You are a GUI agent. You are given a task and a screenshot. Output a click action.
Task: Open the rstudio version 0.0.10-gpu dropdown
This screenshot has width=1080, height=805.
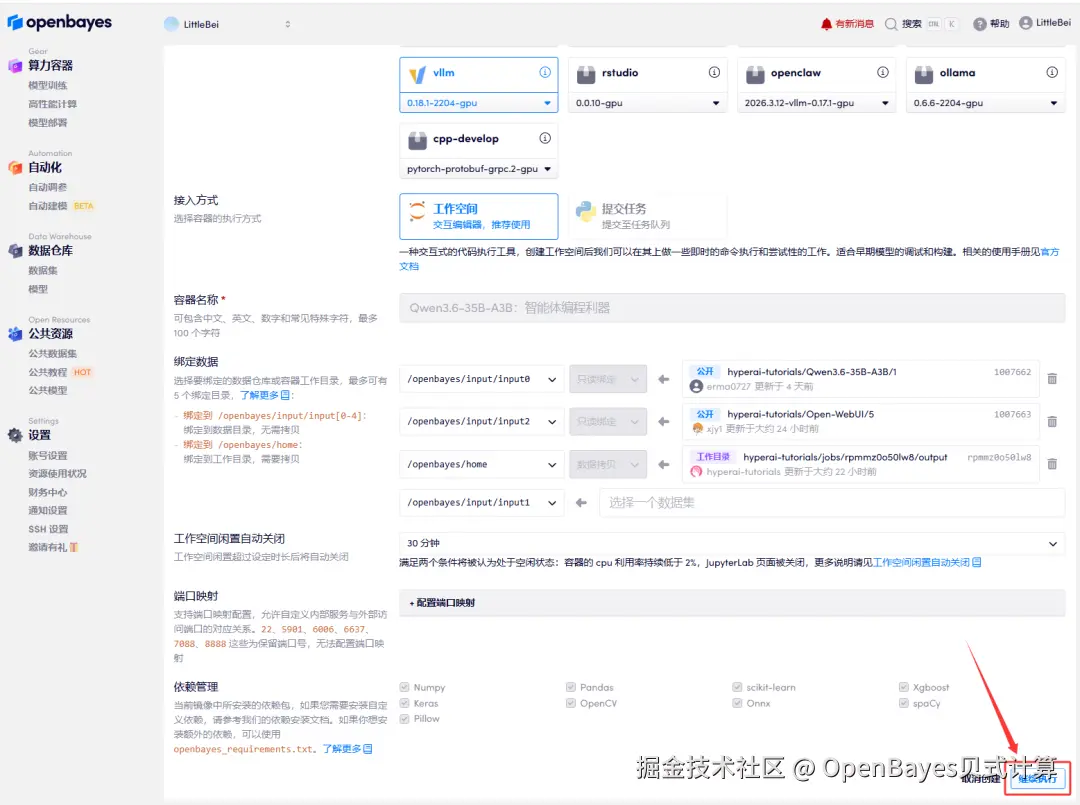tap(647, 103)
